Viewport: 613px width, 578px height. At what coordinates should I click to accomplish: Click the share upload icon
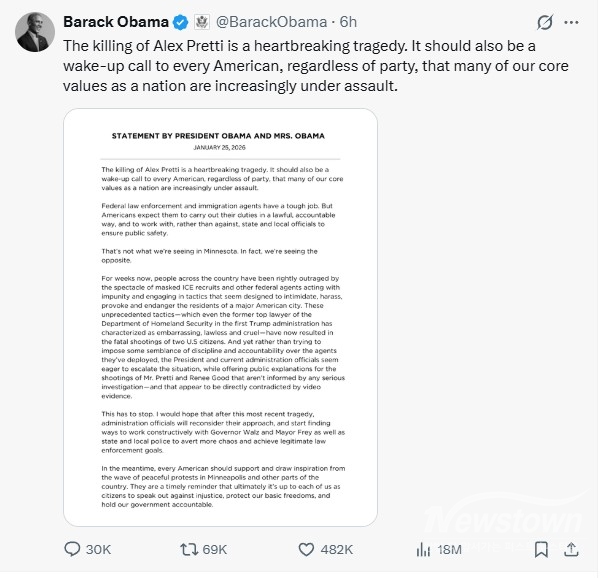tap(571, 549)
